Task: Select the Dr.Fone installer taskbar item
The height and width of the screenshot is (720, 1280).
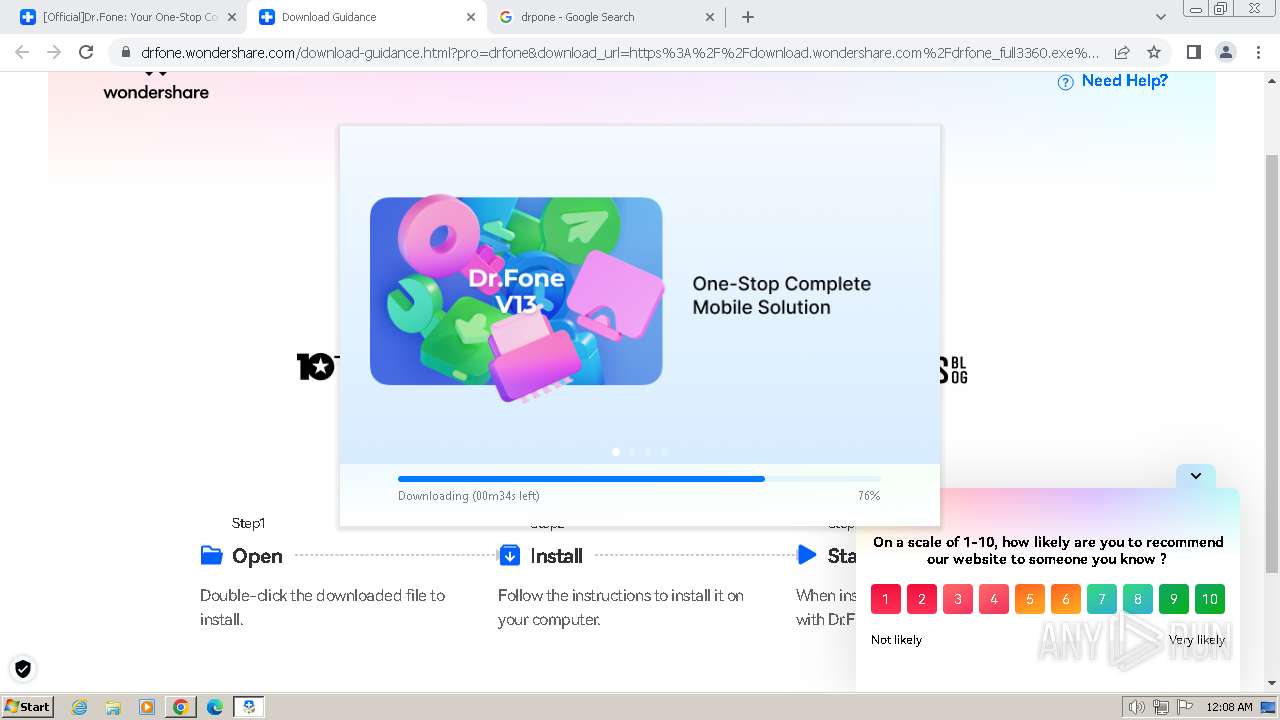Action: click(248, 707)
